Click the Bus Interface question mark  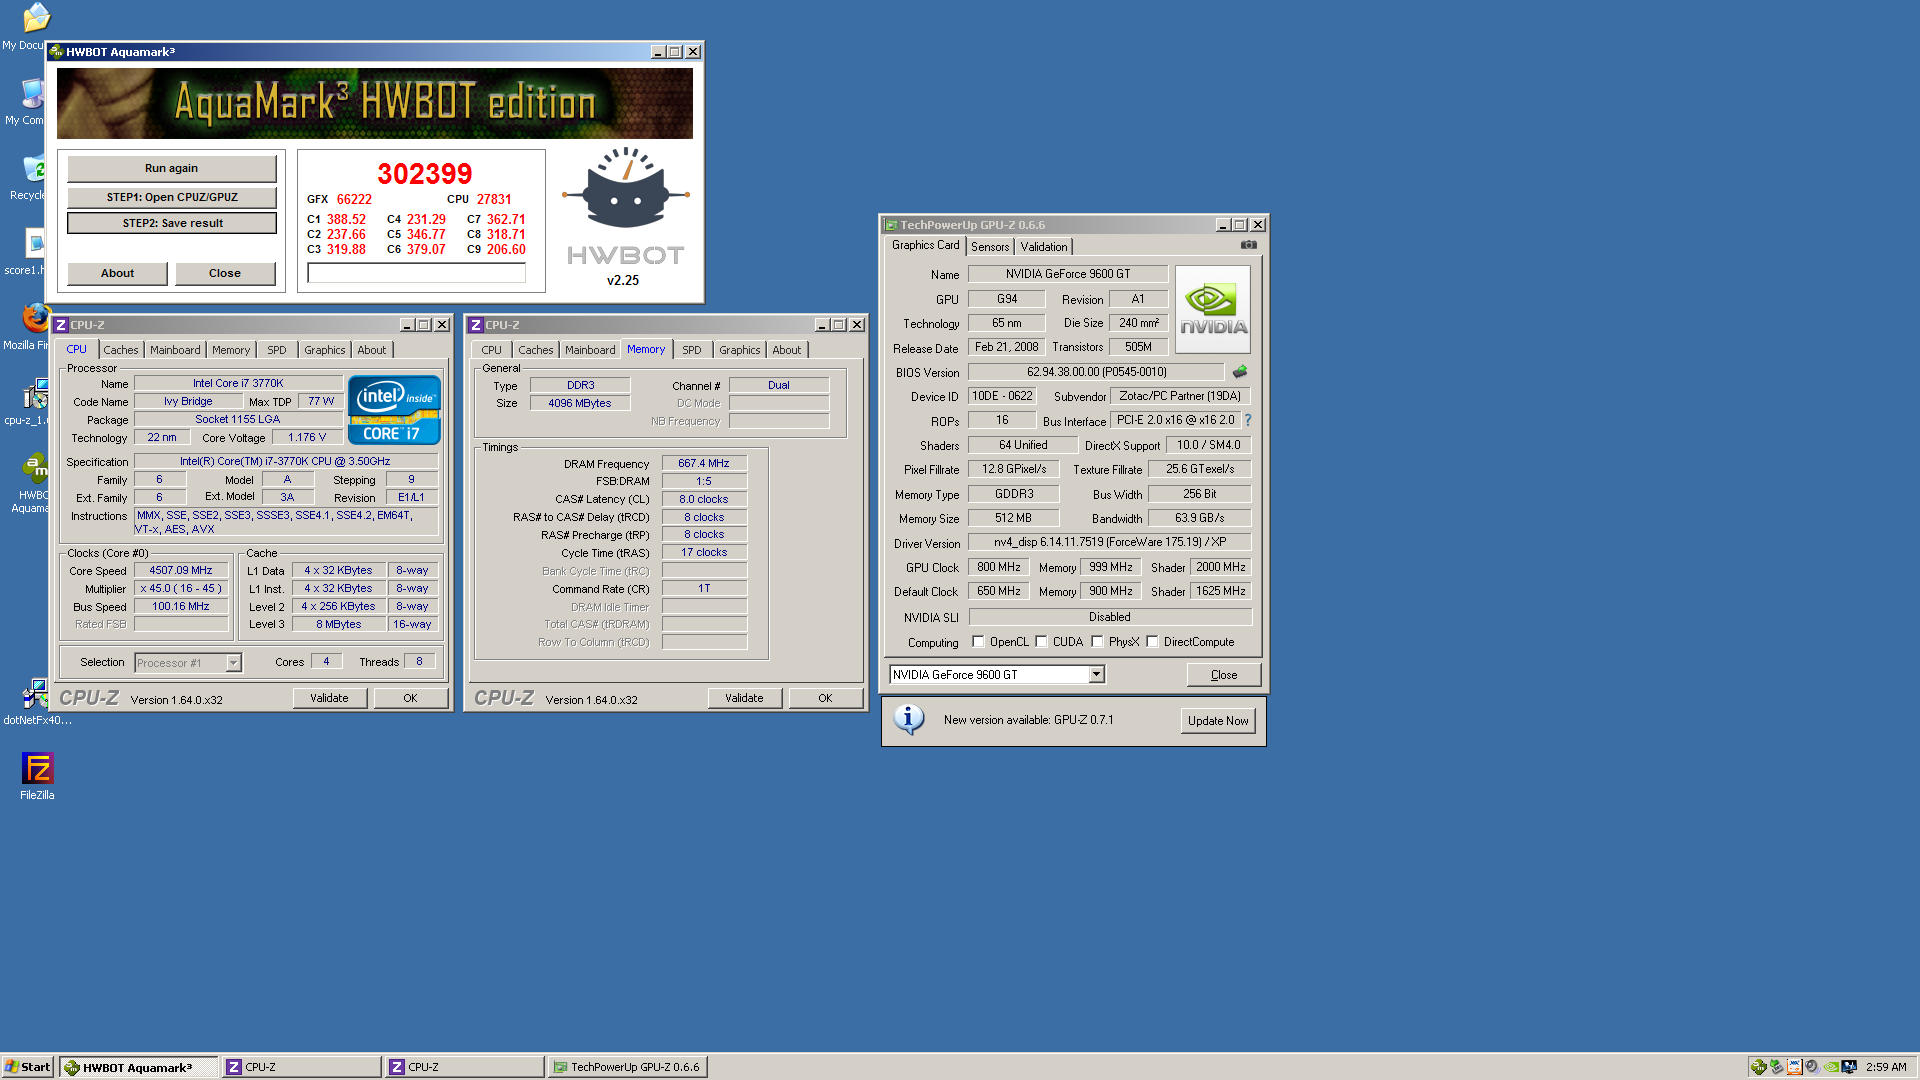point(1248,421)
